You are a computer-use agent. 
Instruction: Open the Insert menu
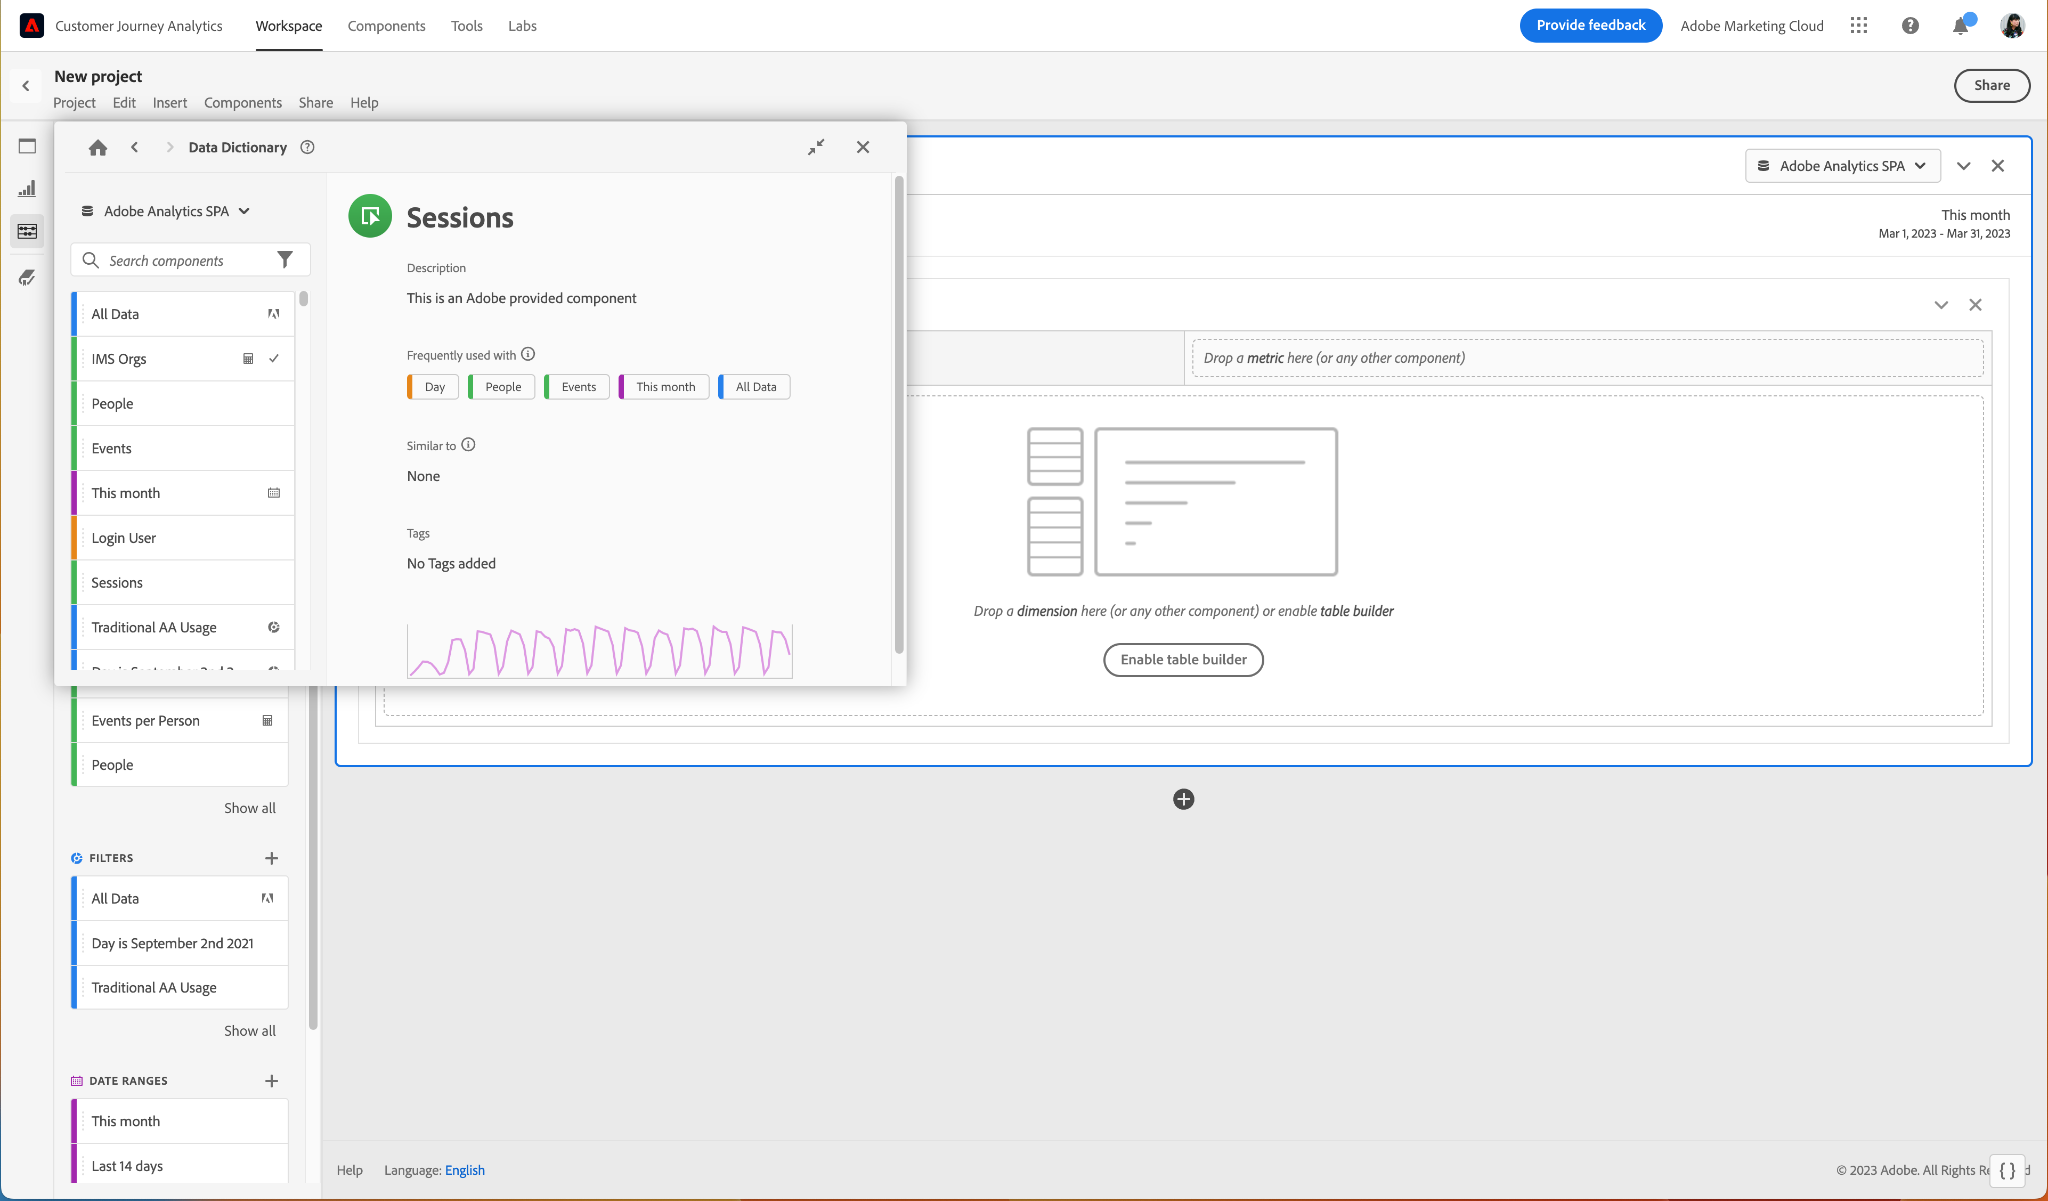[x=169, y=103]
